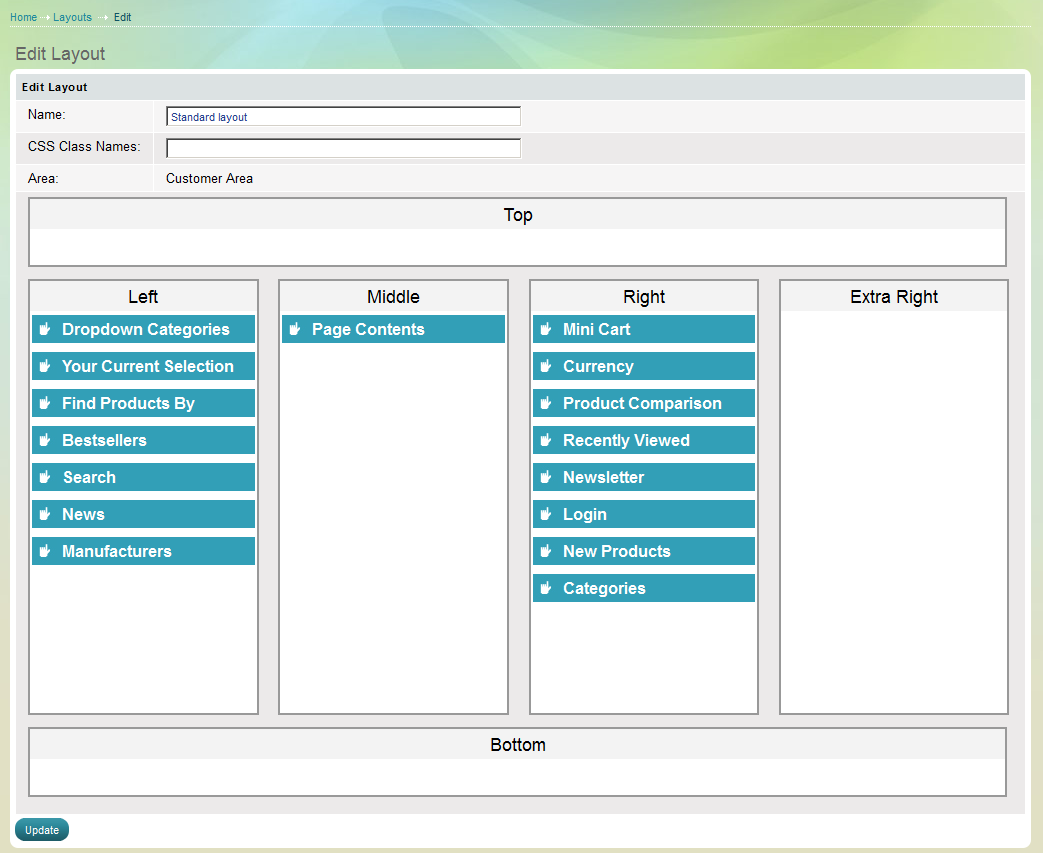This screenshot has width=1043, height=853.
Task: Focus the layout Name text field
Action: click(343, 117)
